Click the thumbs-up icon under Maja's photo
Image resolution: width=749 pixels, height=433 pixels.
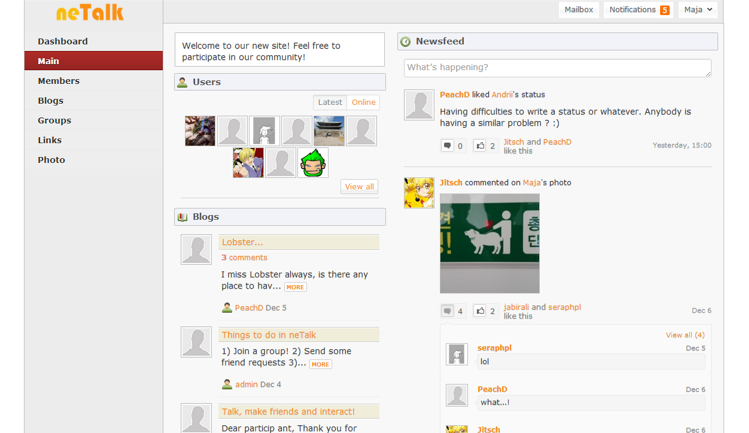point(480,311)
